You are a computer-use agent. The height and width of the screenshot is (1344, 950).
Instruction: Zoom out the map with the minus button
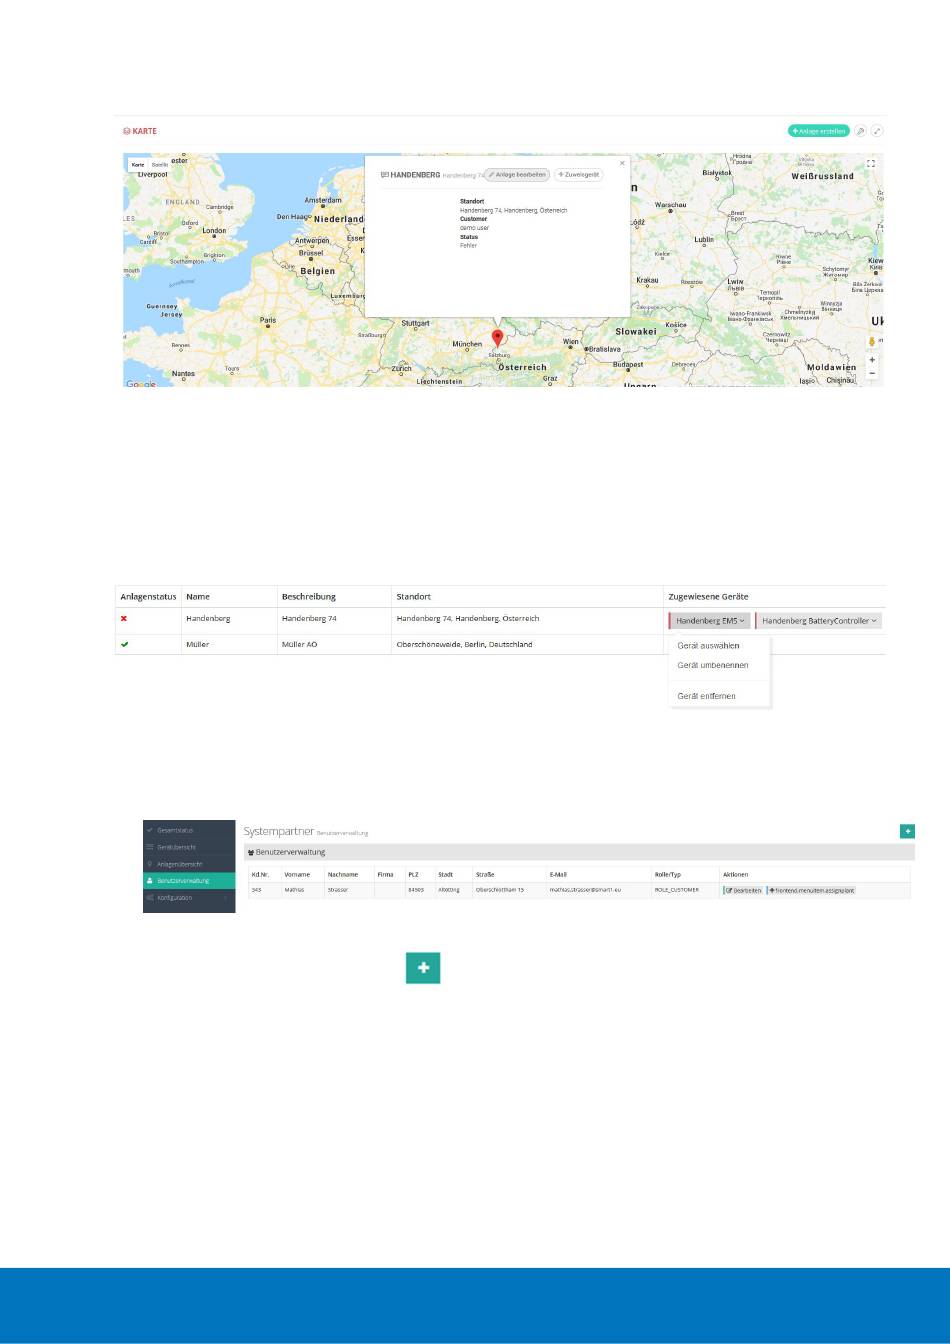point(872,374)
